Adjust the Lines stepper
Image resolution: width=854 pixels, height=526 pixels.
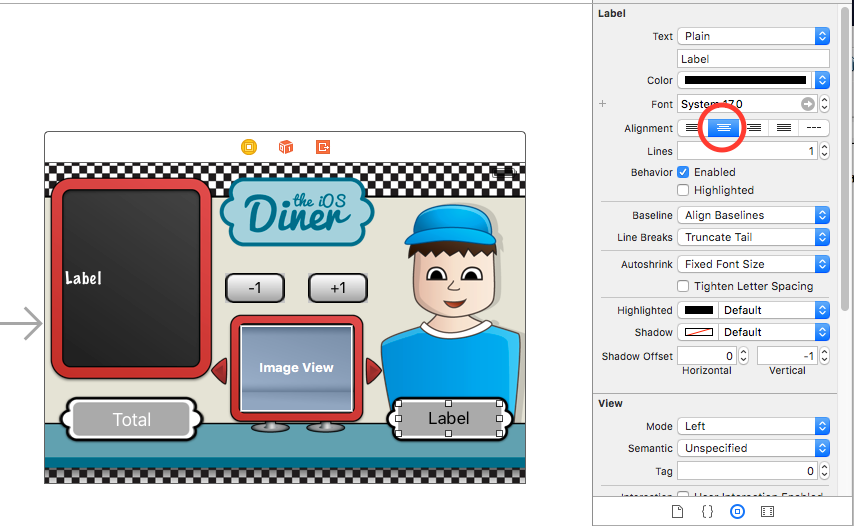[824, 151]
